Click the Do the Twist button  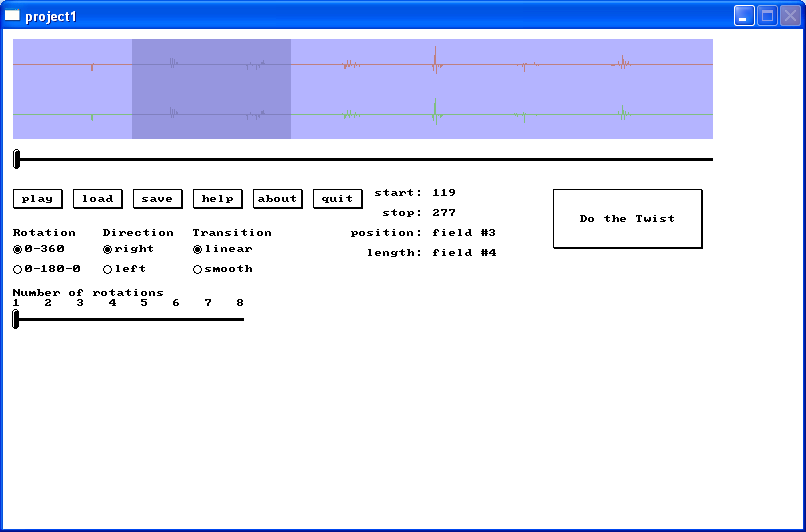click(627, 219)
